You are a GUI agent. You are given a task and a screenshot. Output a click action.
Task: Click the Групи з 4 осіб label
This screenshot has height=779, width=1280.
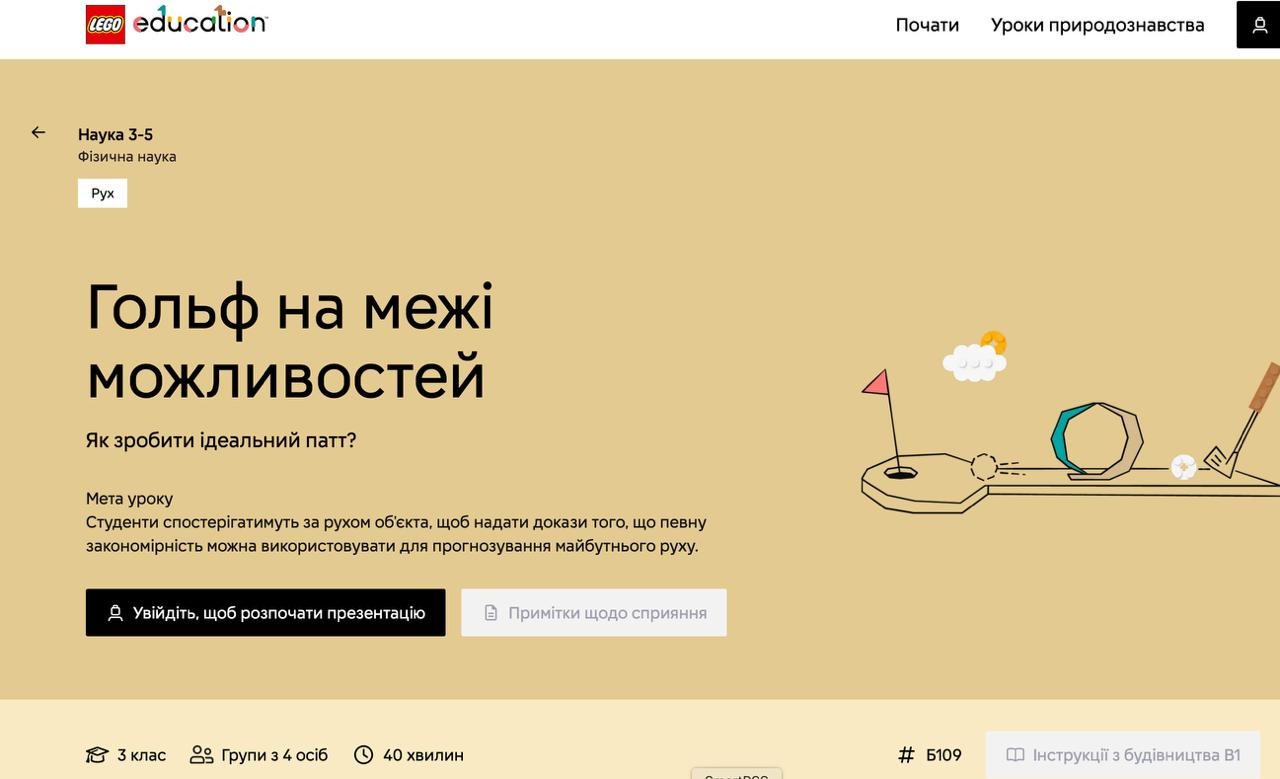(274, 755)
